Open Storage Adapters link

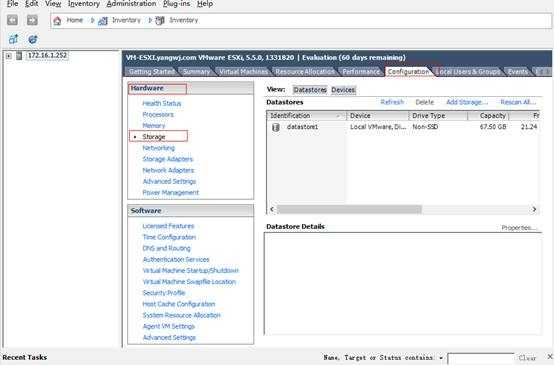[x=167, y=159]
